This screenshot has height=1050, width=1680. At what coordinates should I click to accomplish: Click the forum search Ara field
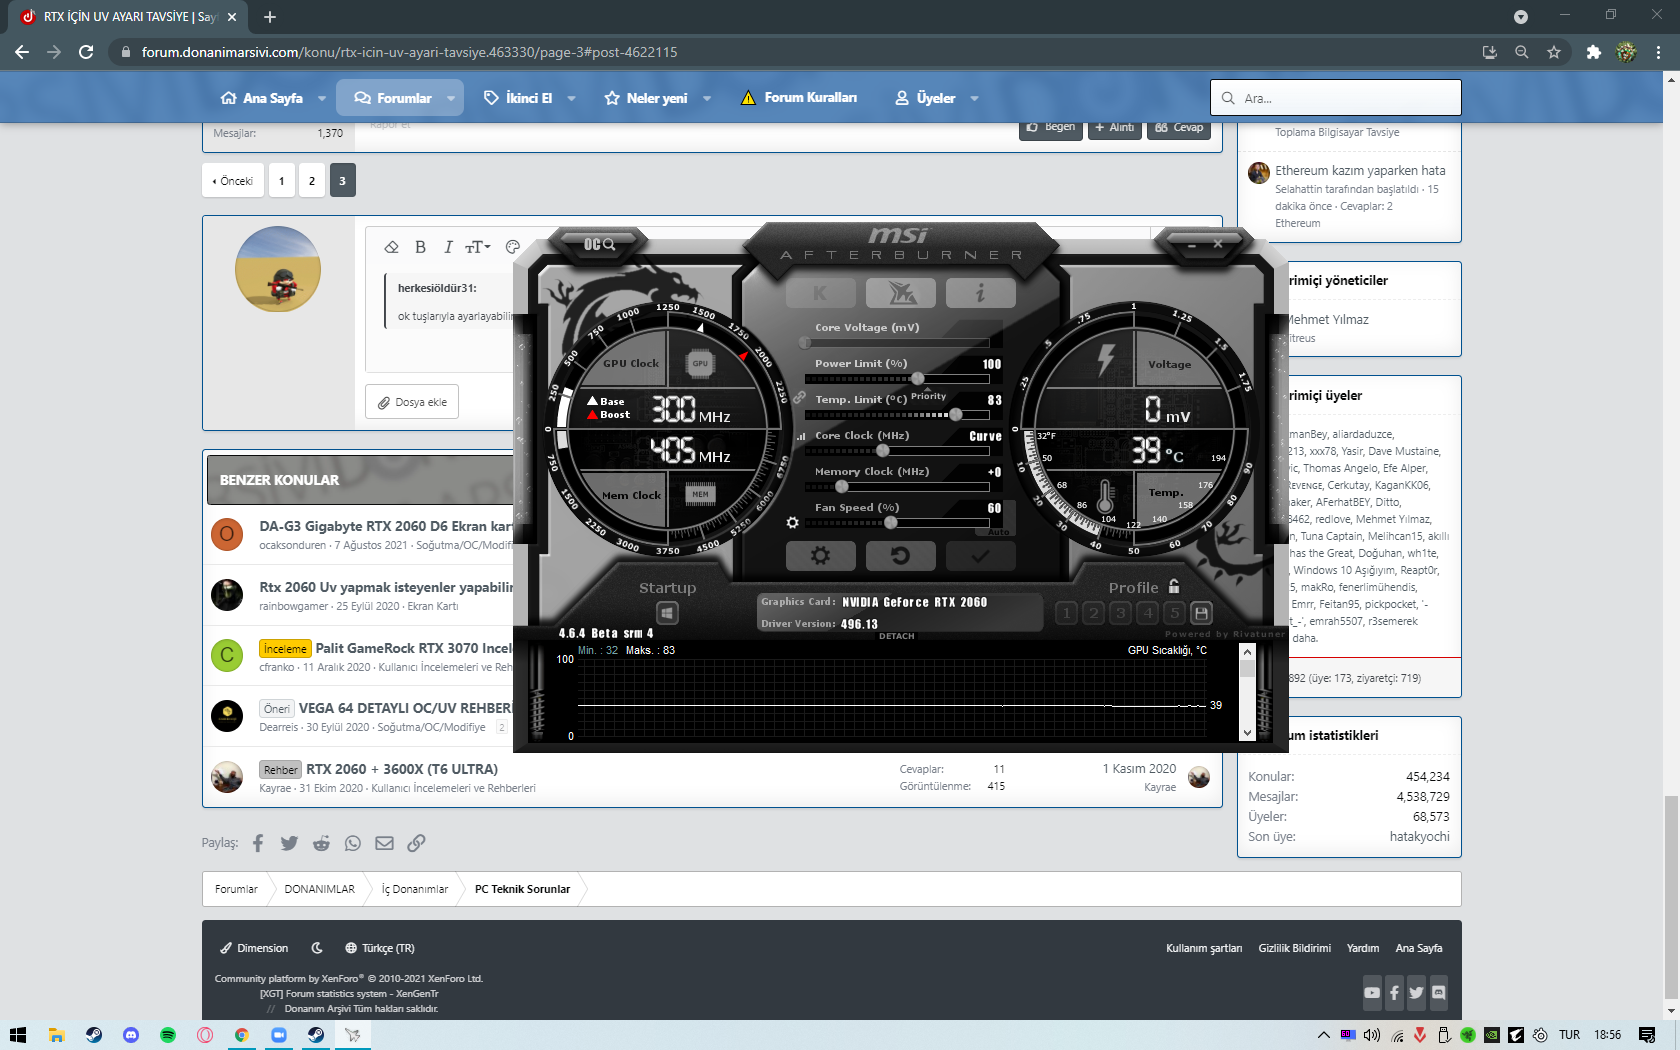1336,98
